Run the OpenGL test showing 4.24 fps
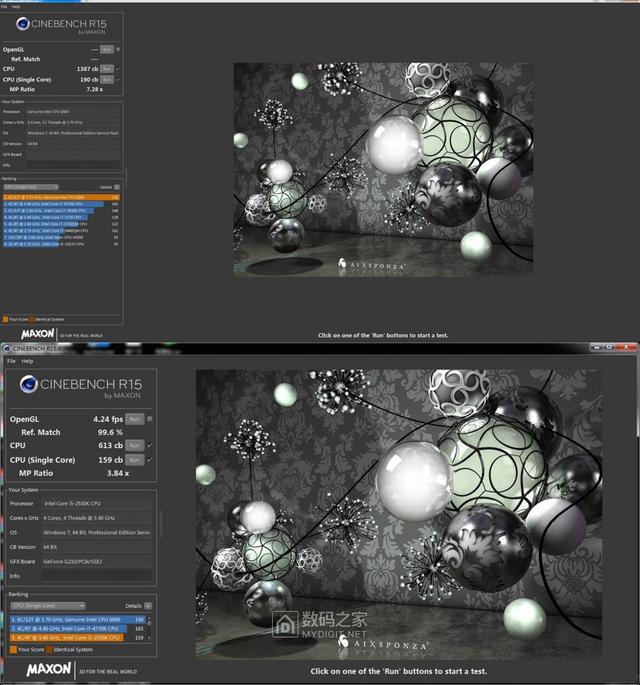The image size is (640, 685). point(135,419)
